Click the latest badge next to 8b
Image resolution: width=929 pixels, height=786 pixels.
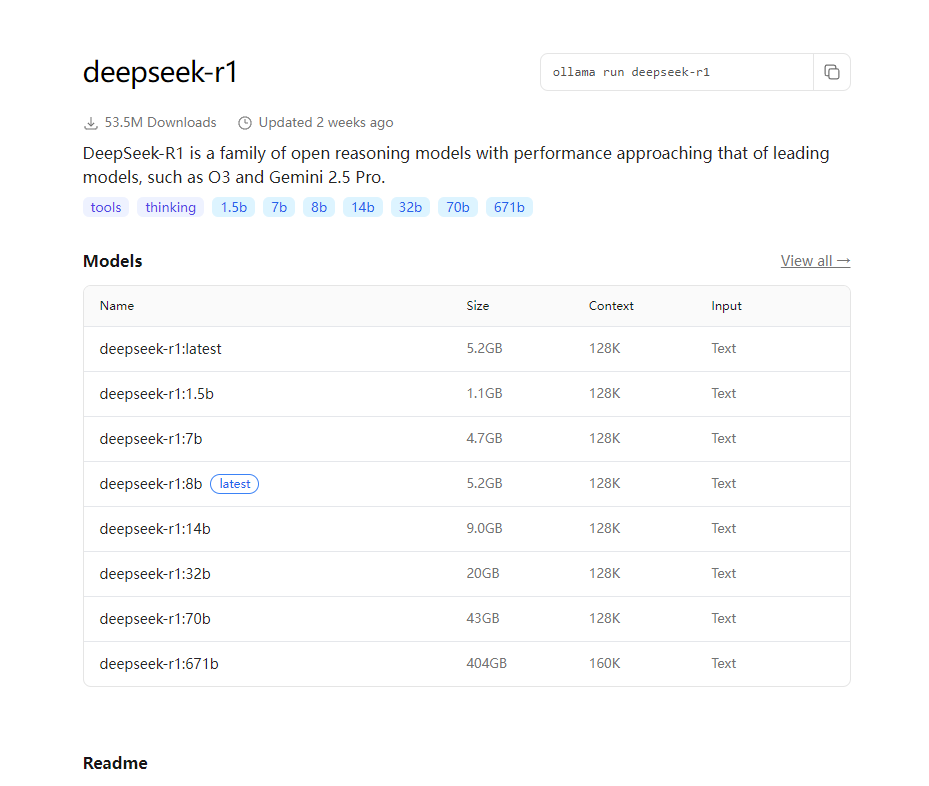point(235,484)
